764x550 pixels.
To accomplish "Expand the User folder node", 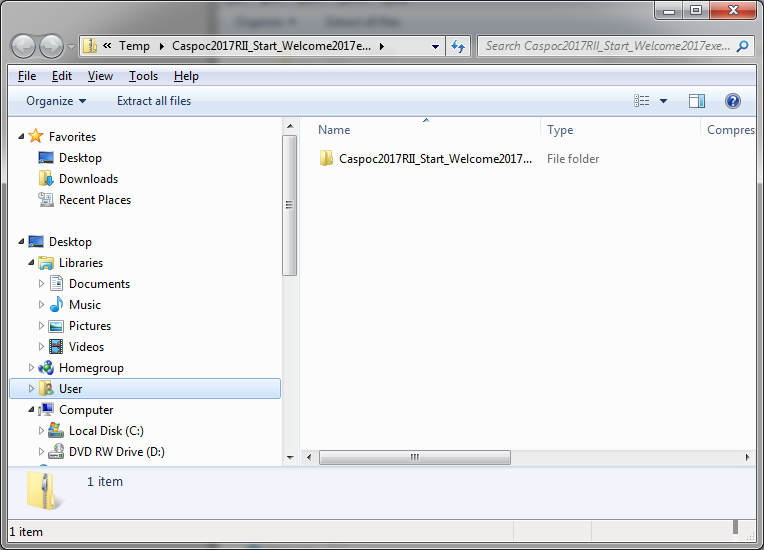I will [x=31, y=388].
